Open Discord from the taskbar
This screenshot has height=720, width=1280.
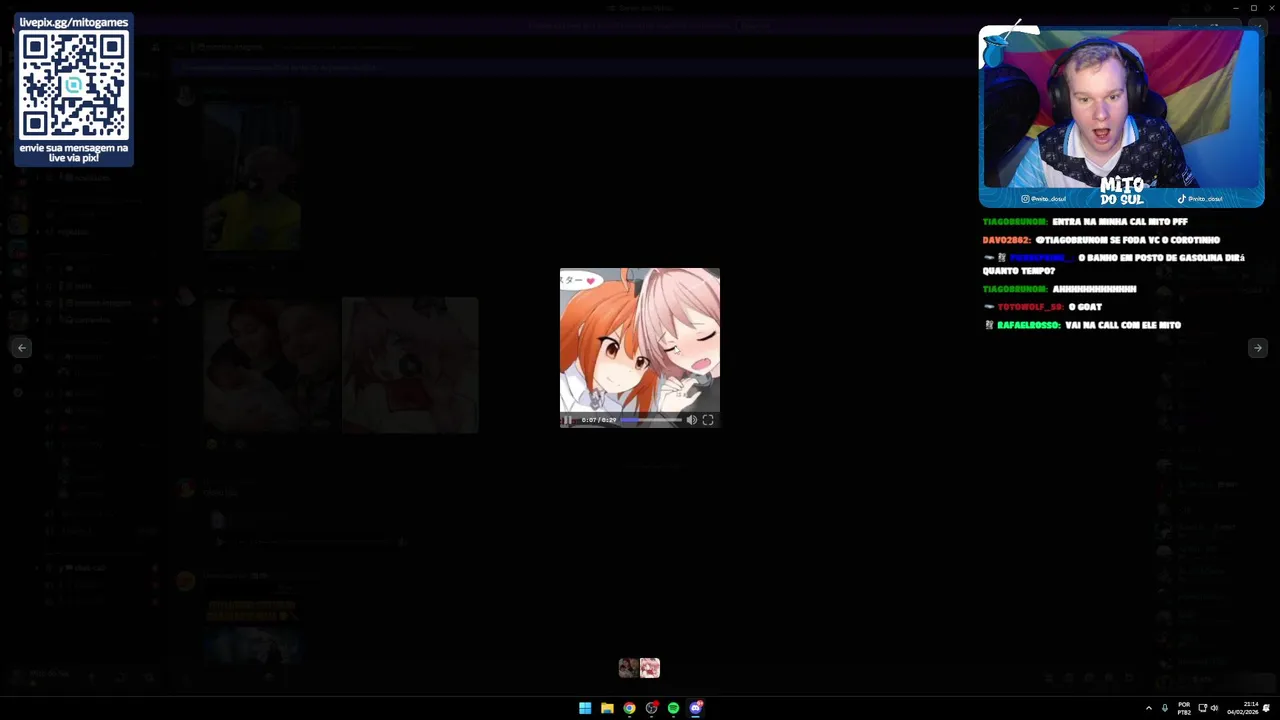695,708
